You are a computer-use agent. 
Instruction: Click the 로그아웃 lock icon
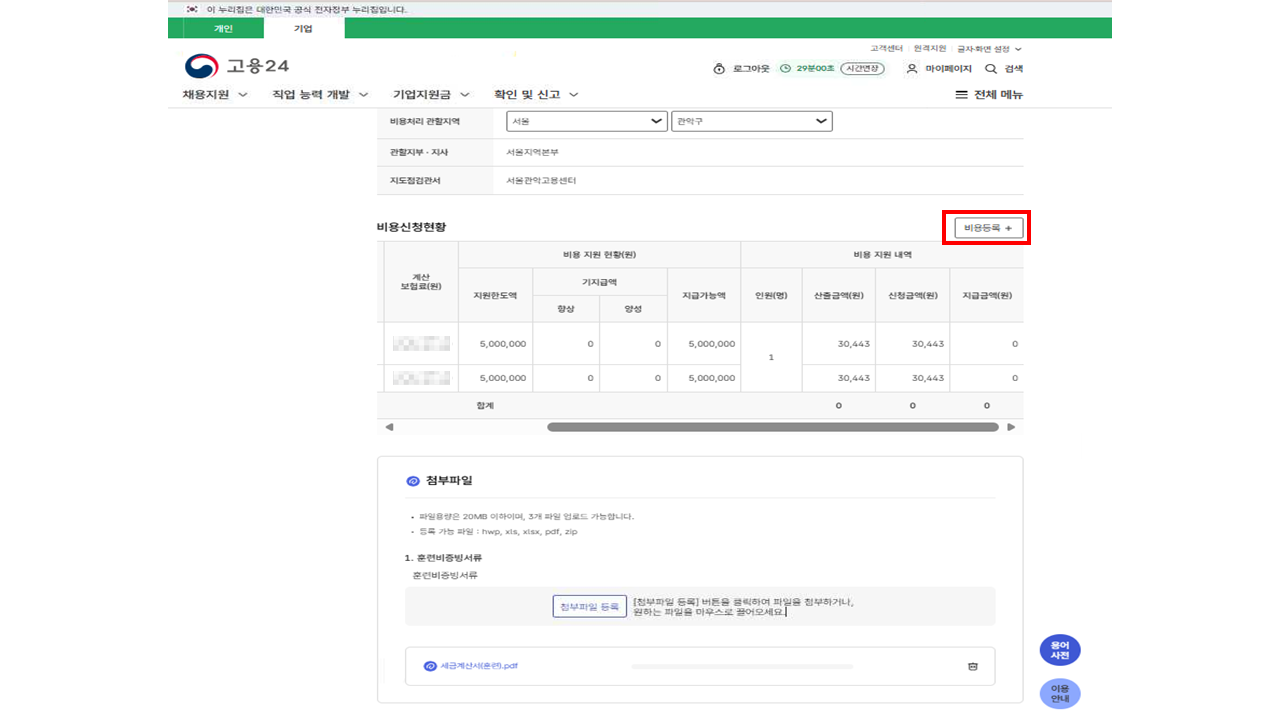pyautogui.click(x=718, y=69)
